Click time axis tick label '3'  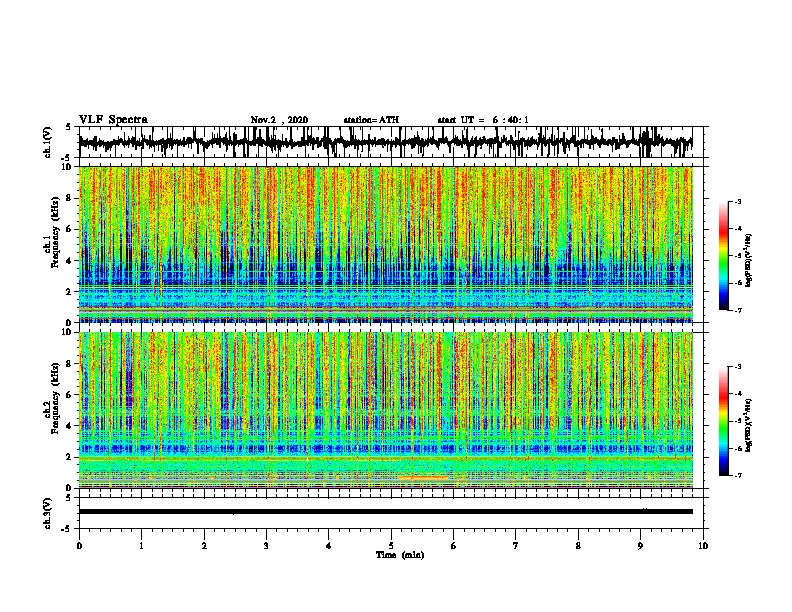[266, 546]
